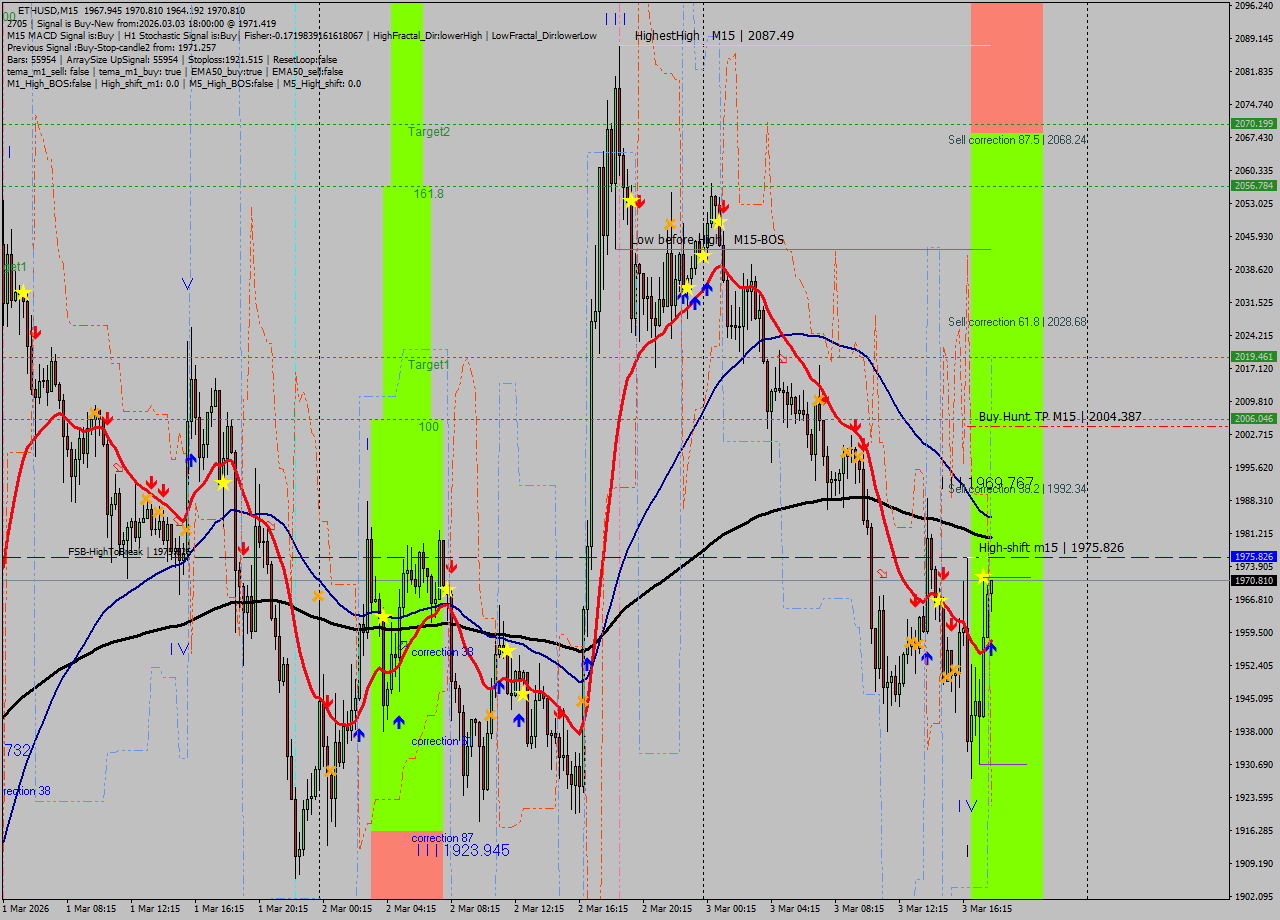The height and width of the screenshot is (920, 1280).
Task: Click the I V marker above 3 Mar 16:15
Action: tap(968, 806)
